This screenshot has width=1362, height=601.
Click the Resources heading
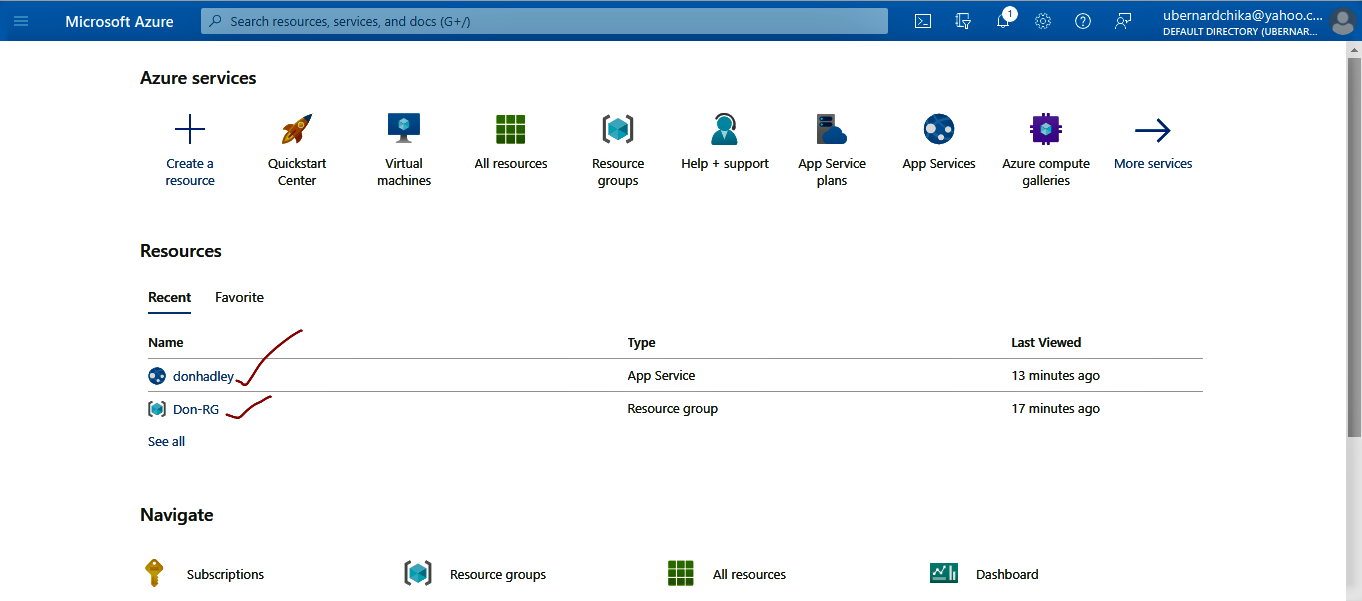(x=181, y=251)
